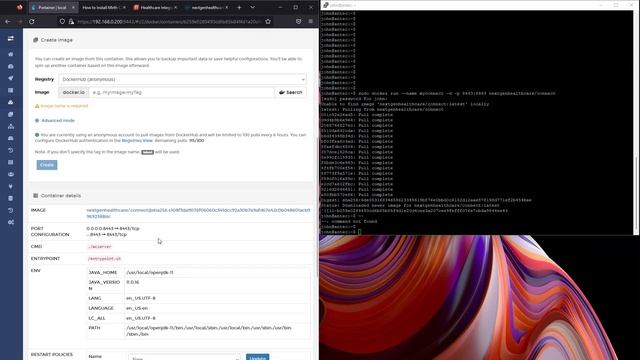Close the Healthcare Integ tab

point(176,7)
